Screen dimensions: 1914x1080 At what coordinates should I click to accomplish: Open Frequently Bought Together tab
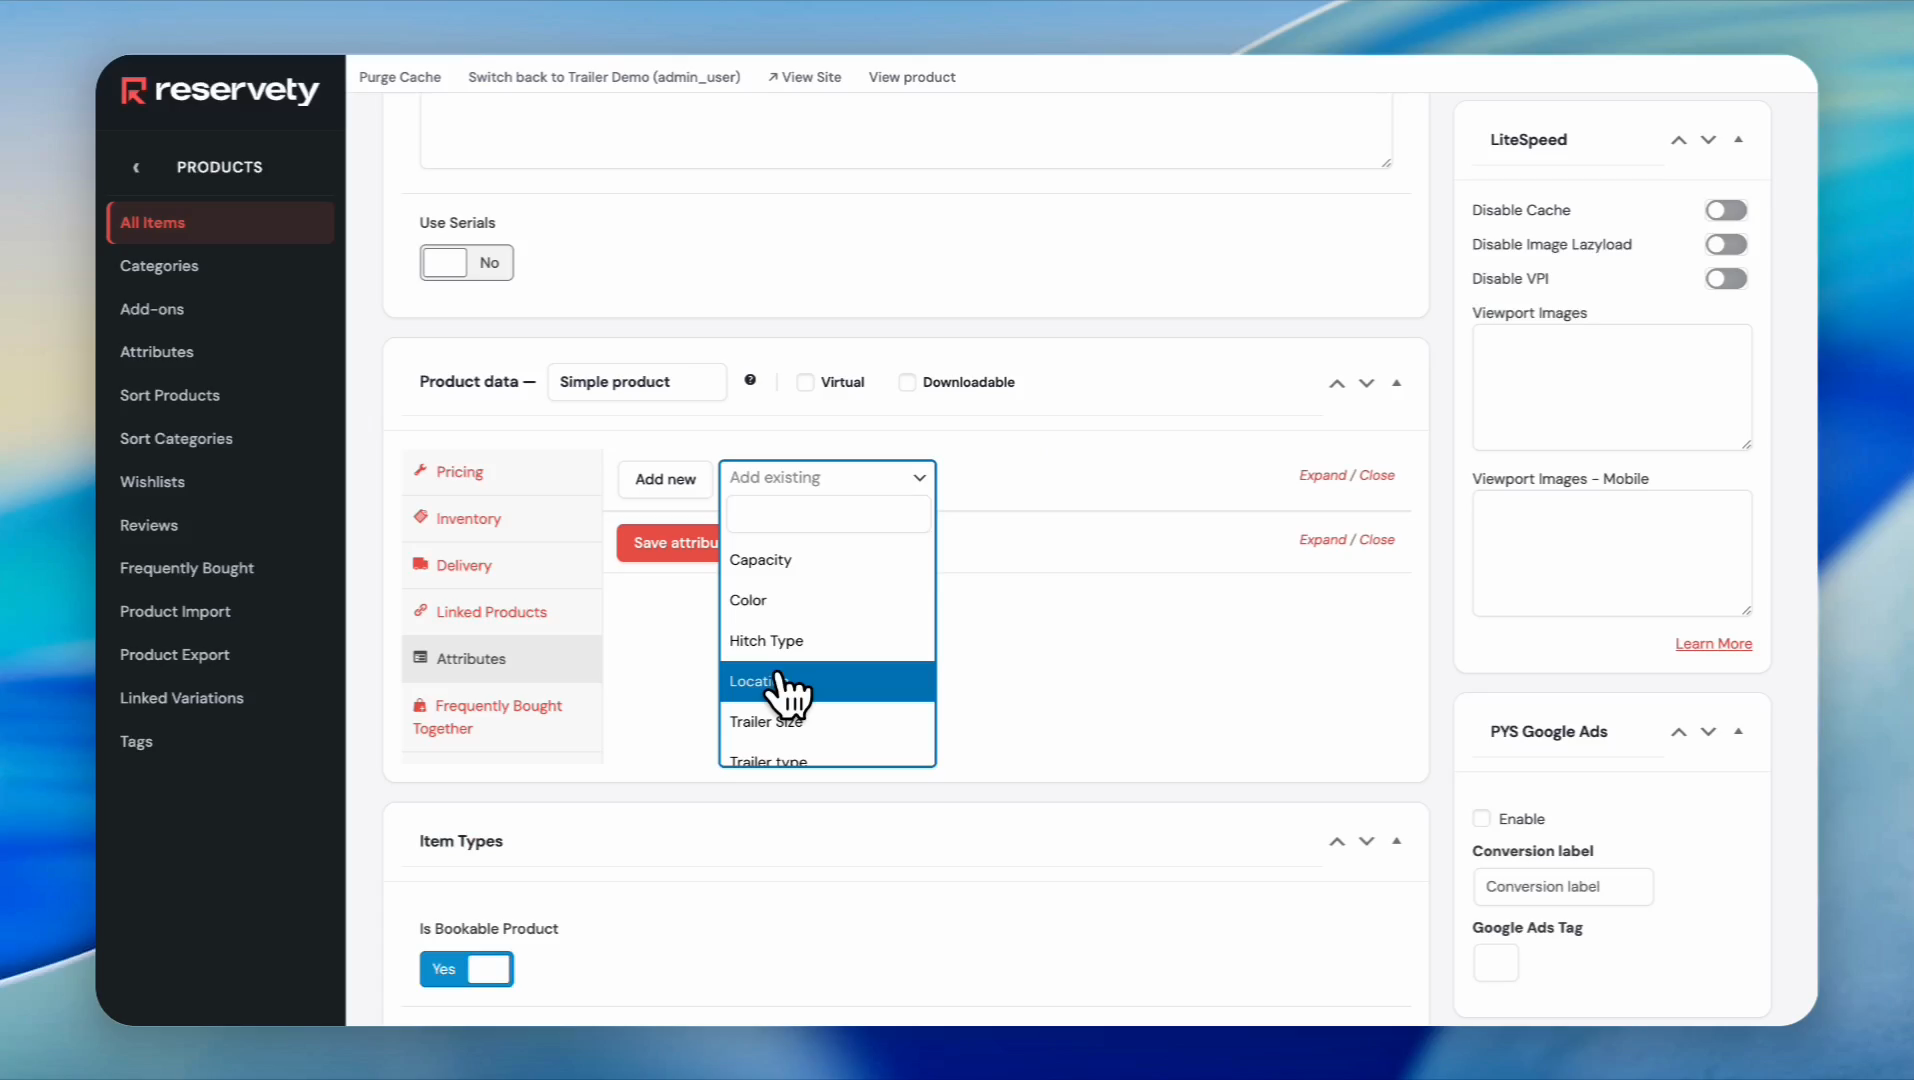pos(502,717)
